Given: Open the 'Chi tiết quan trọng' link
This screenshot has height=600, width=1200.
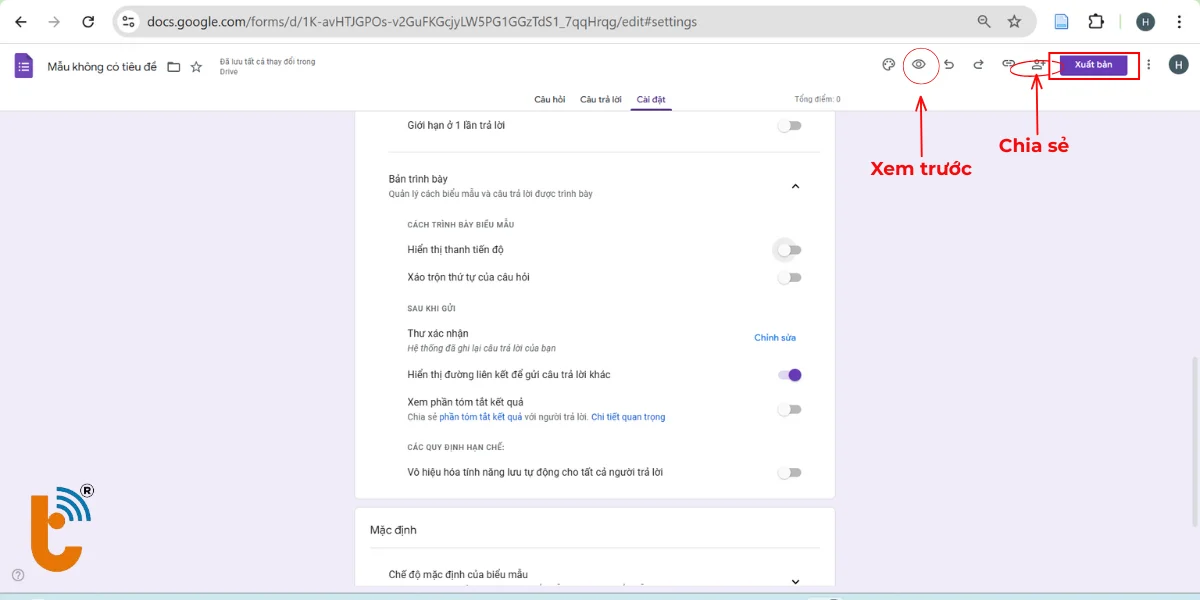Looking at the screenshot, I should point(628,417).
